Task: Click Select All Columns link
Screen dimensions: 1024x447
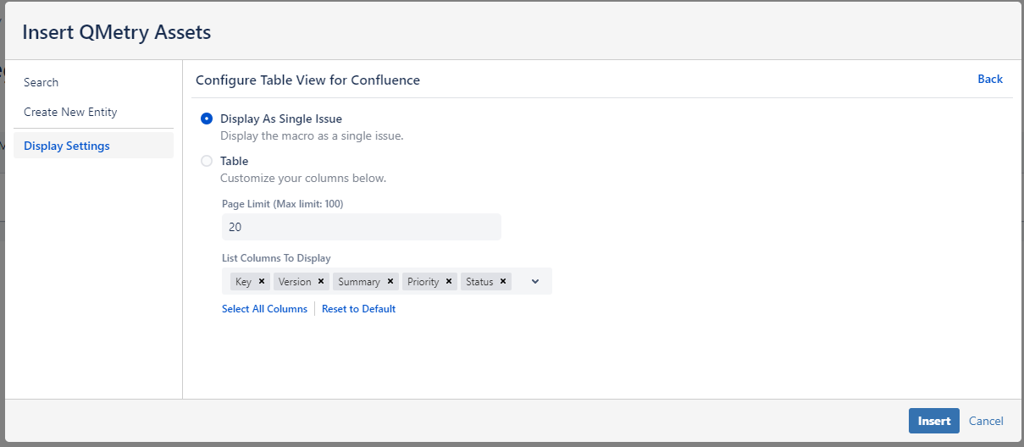Action: (264, 309)
